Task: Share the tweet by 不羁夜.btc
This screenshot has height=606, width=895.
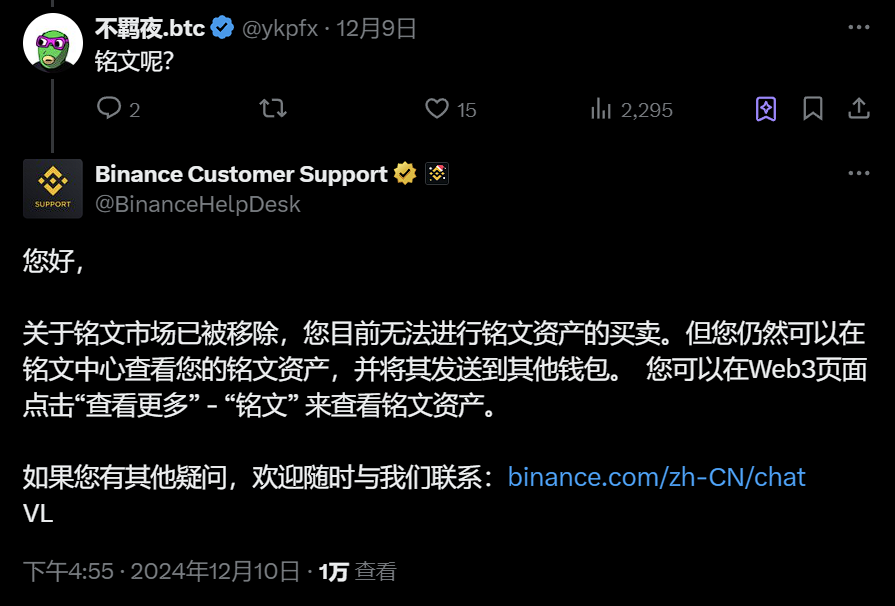Action: [859, 108]
